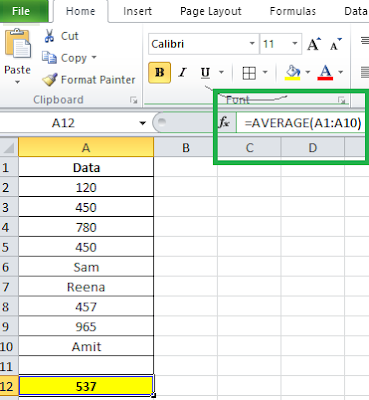Open Font dialog launcher
This screenshot has height=400, width=369.
tap(341, 100)
